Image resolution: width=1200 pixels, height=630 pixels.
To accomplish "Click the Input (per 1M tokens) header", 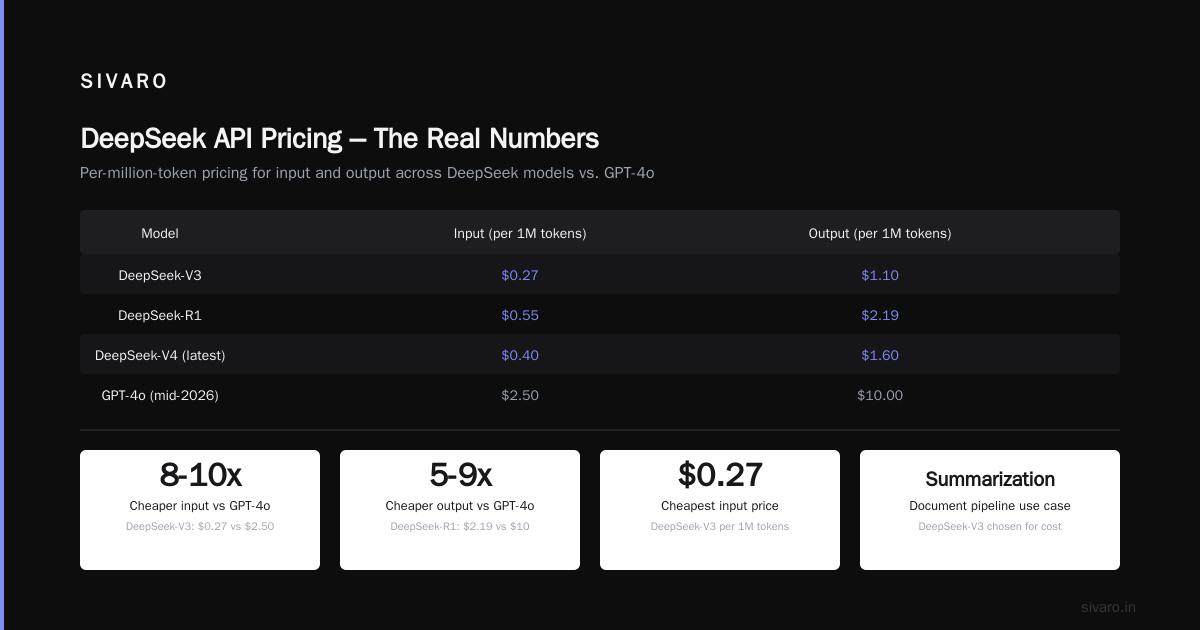I will (520, 234).
